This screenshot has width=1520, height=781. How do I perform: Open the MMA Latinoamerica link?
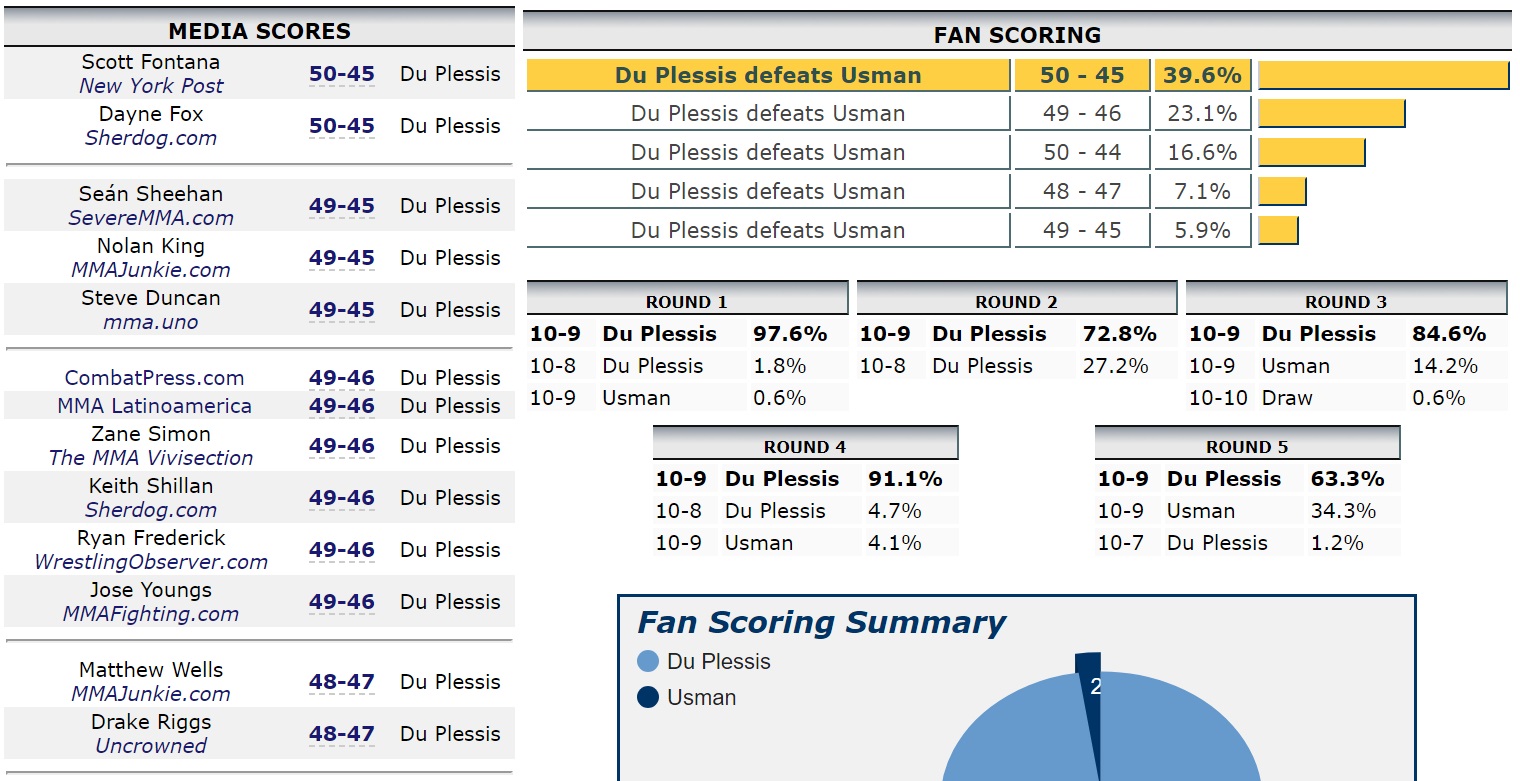(154, 406)
